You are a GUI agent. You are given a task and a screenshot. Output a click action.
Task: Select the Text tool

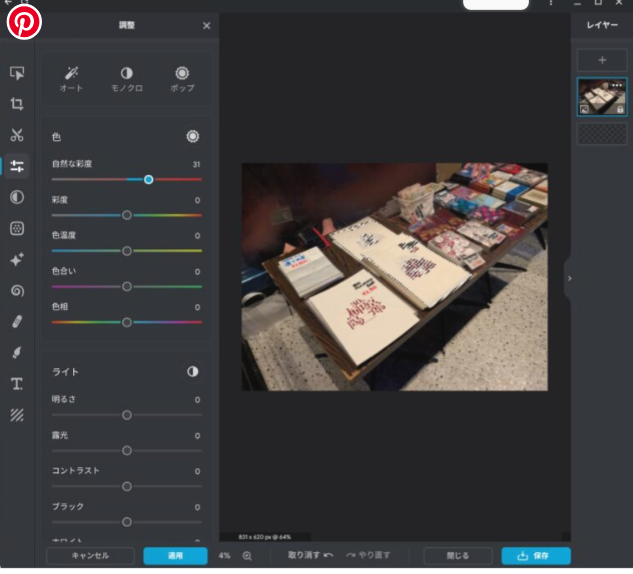tap(17, 383)
